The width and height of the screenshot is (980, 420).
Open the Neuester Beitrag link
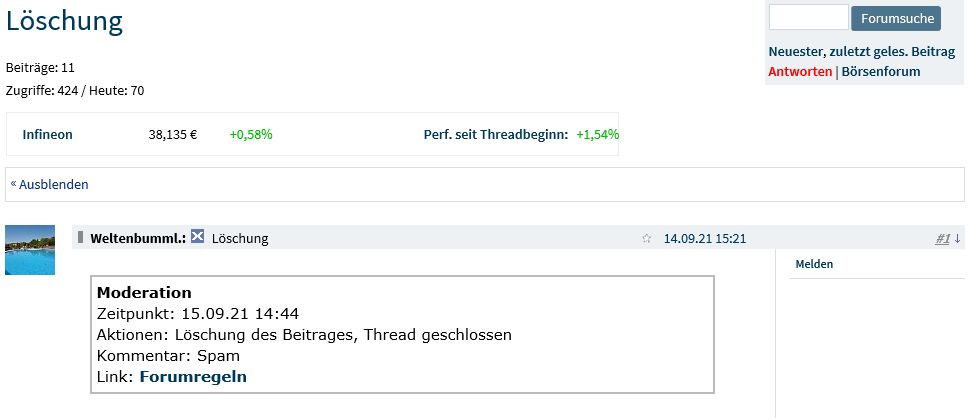[796, 52]
